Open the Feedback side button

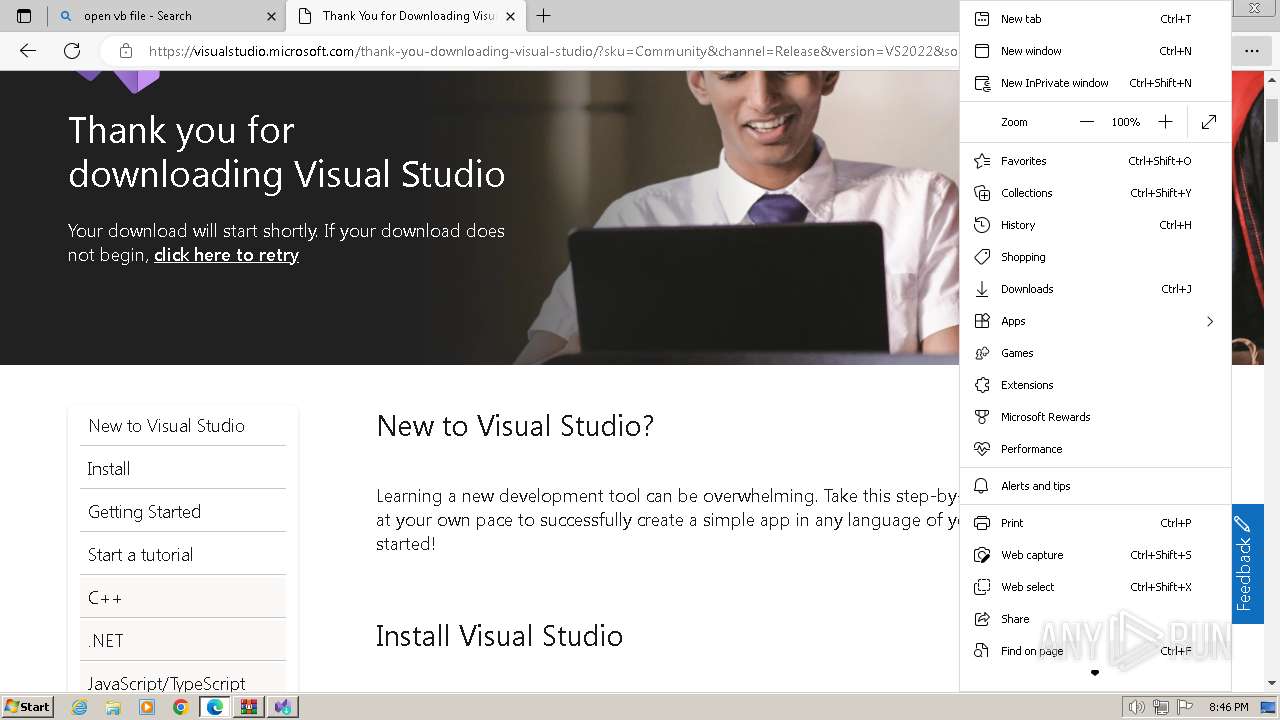click(1247, 564)
